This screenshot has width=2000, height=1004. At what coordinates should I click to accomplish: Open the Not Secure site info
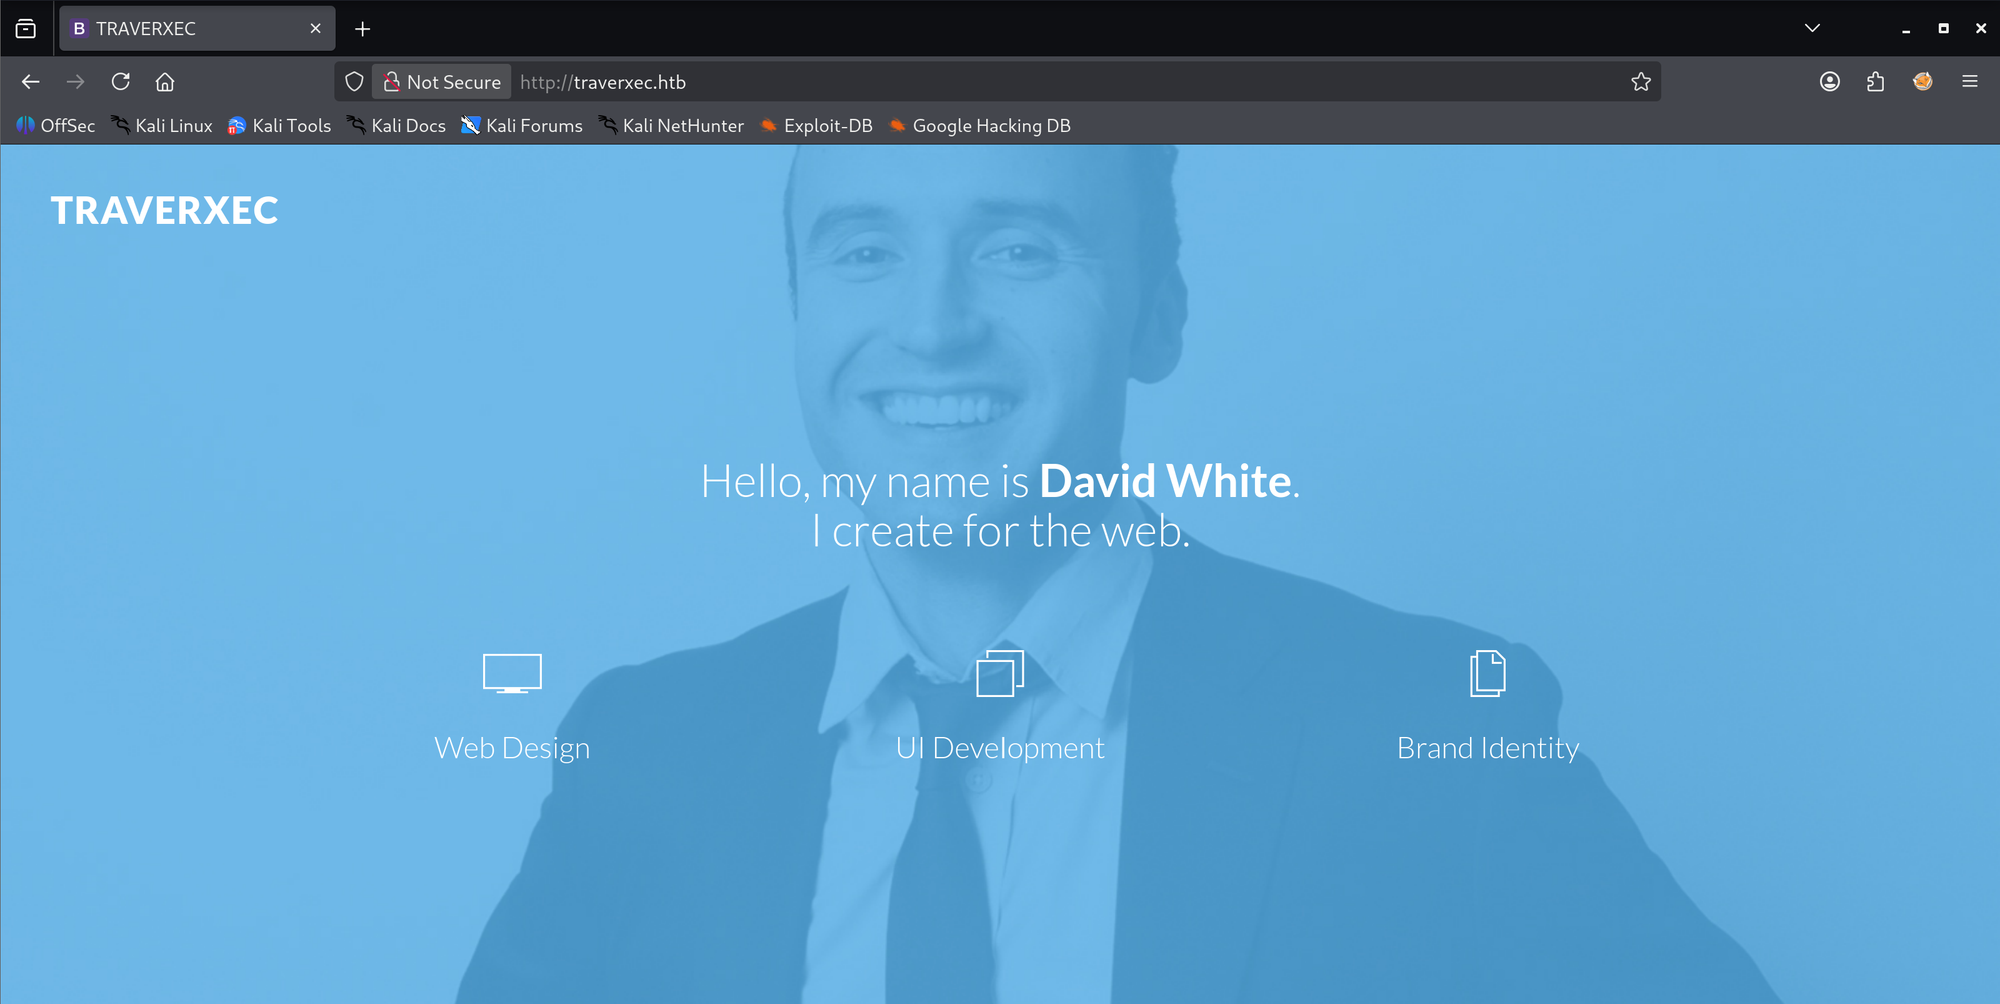[442, 82]
